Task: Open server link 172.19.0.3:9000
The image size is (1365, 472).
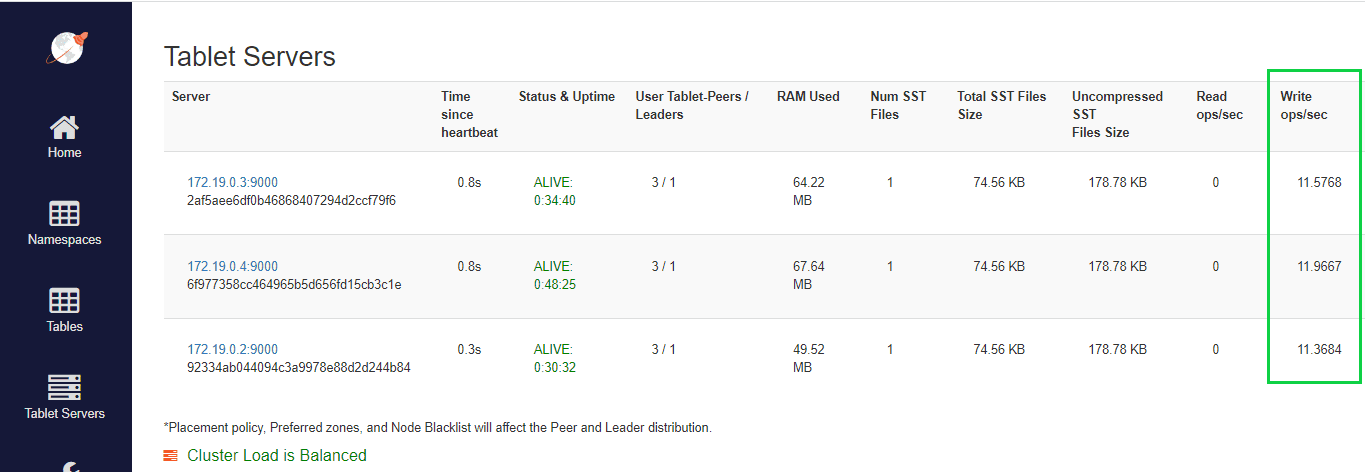Action: pyautogui.click(x=232, y=183)
